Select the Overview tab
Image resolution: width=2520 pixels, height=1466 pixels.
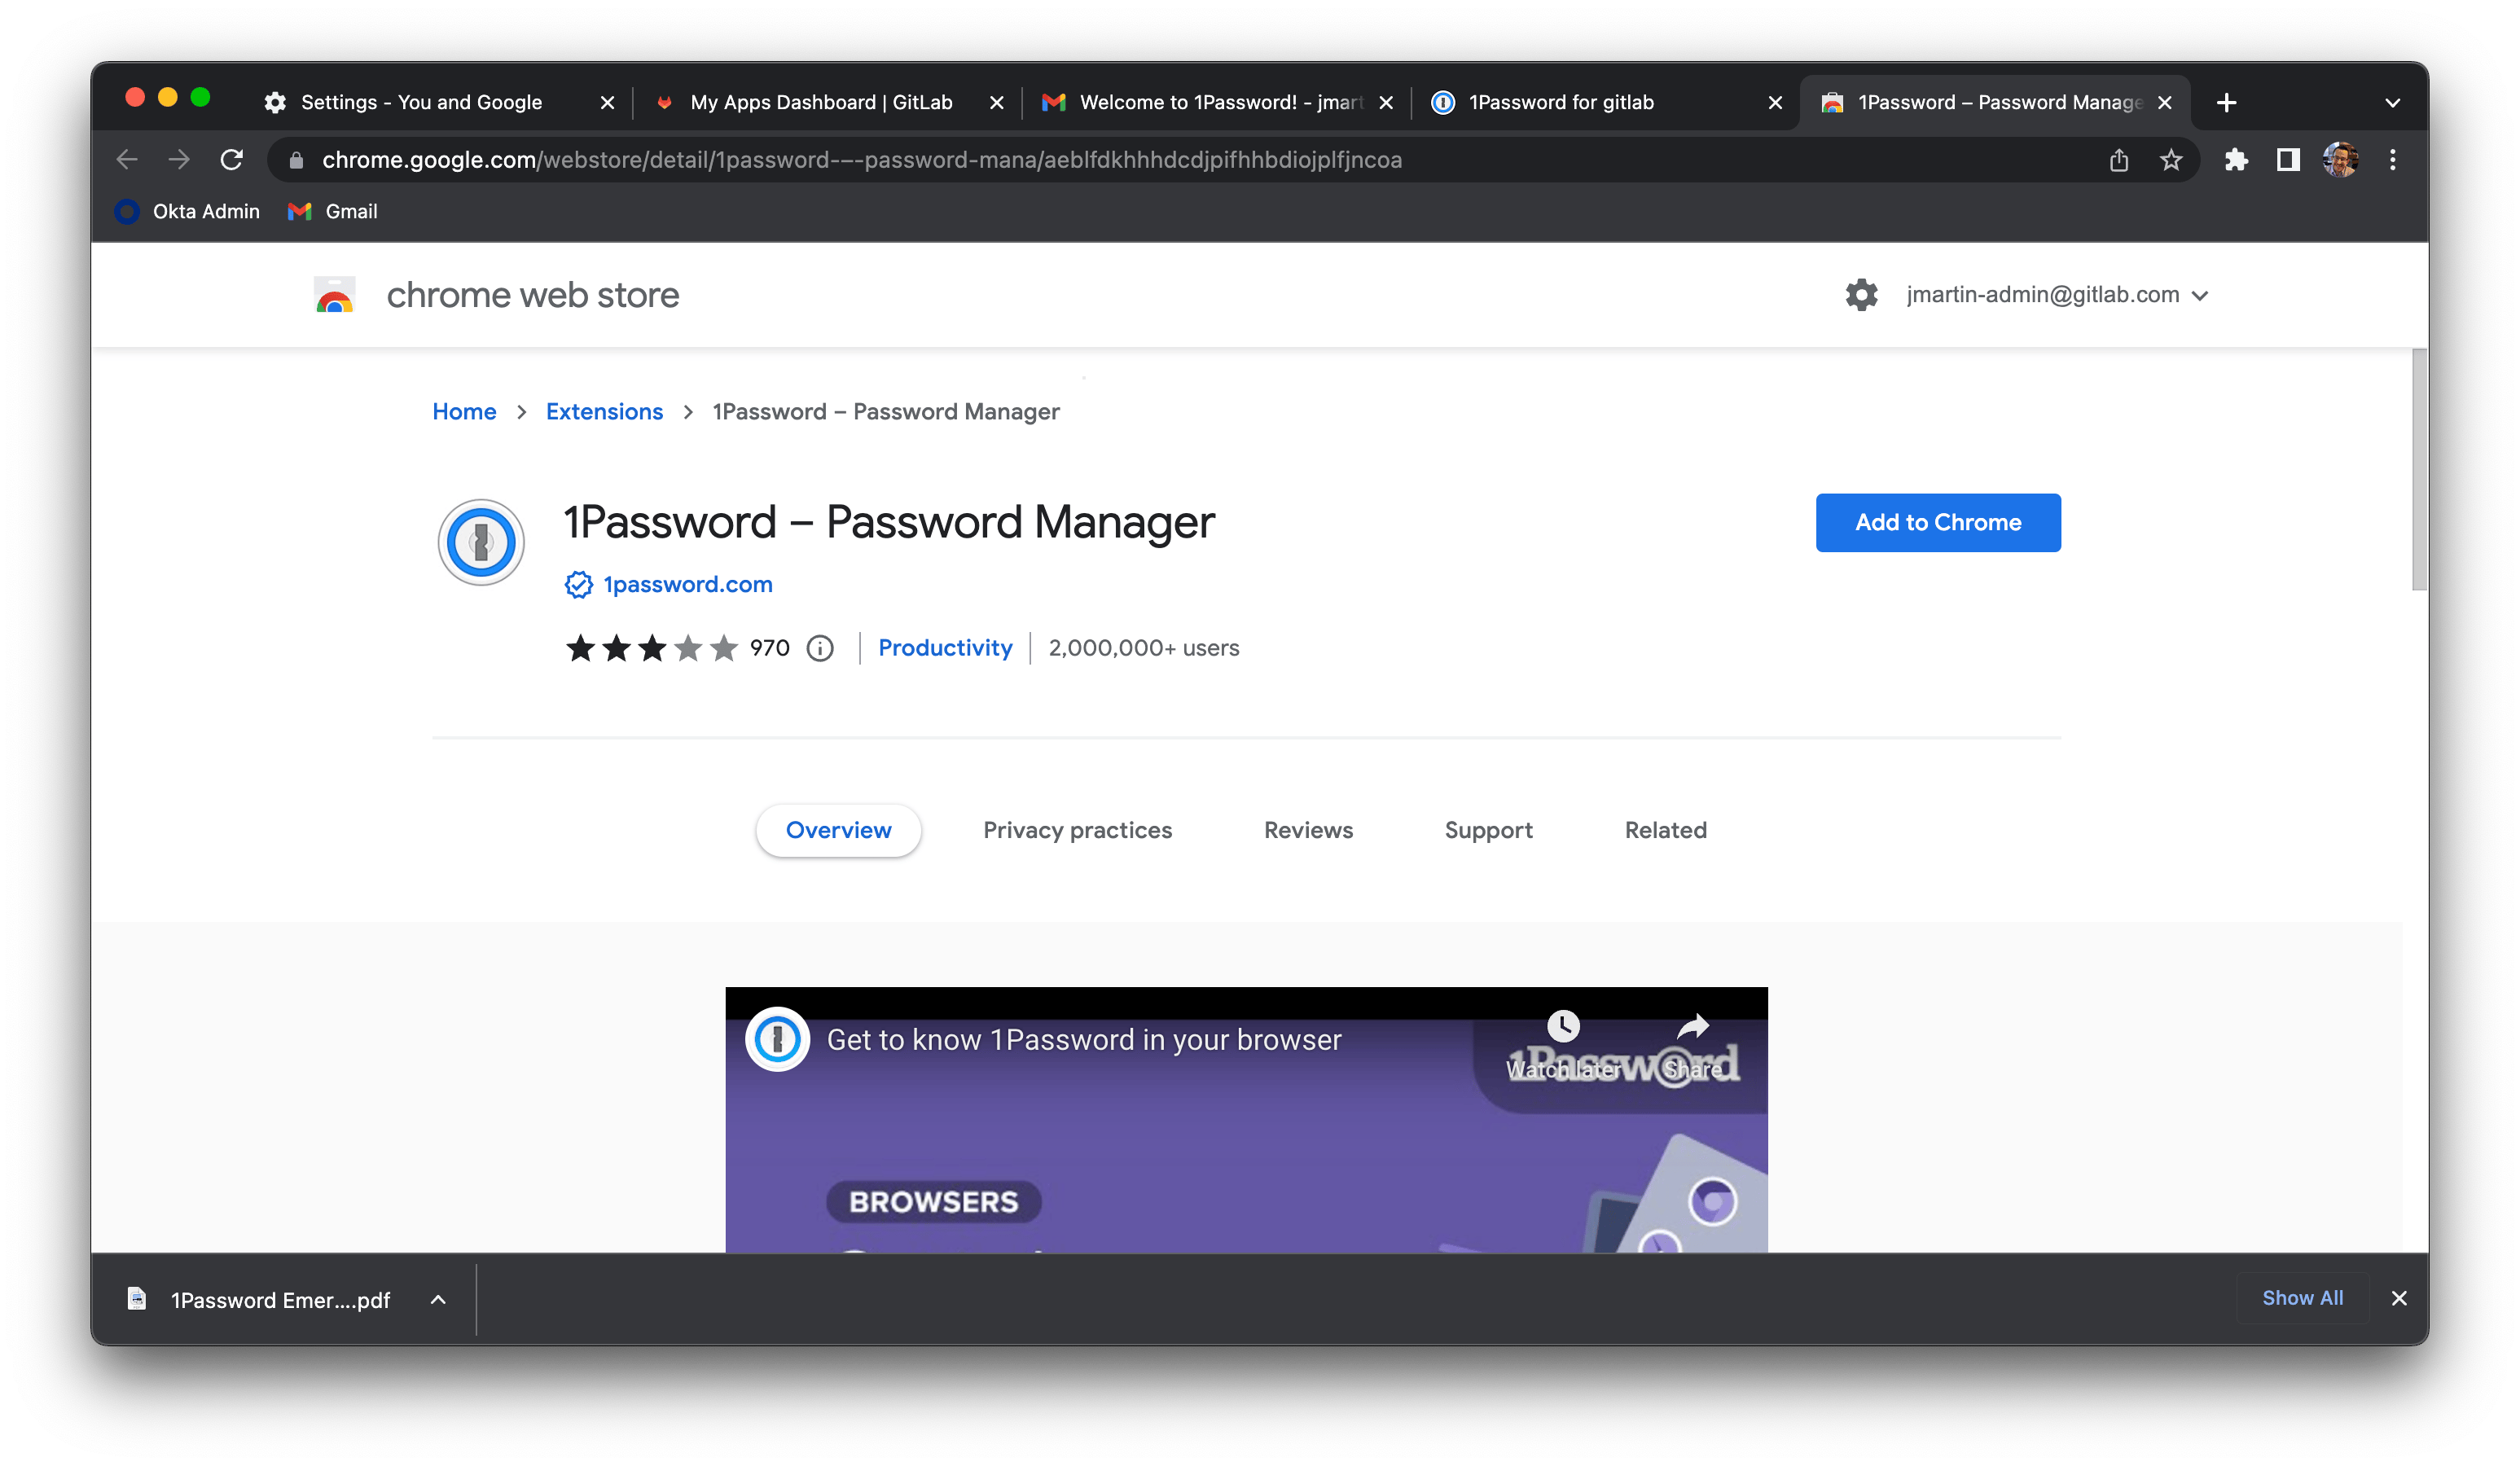click(838, 830)
